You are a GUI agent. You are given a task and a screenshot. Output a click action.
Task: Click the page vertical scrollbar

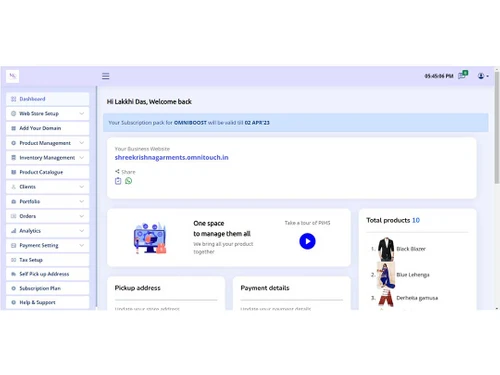pos(497,128)
